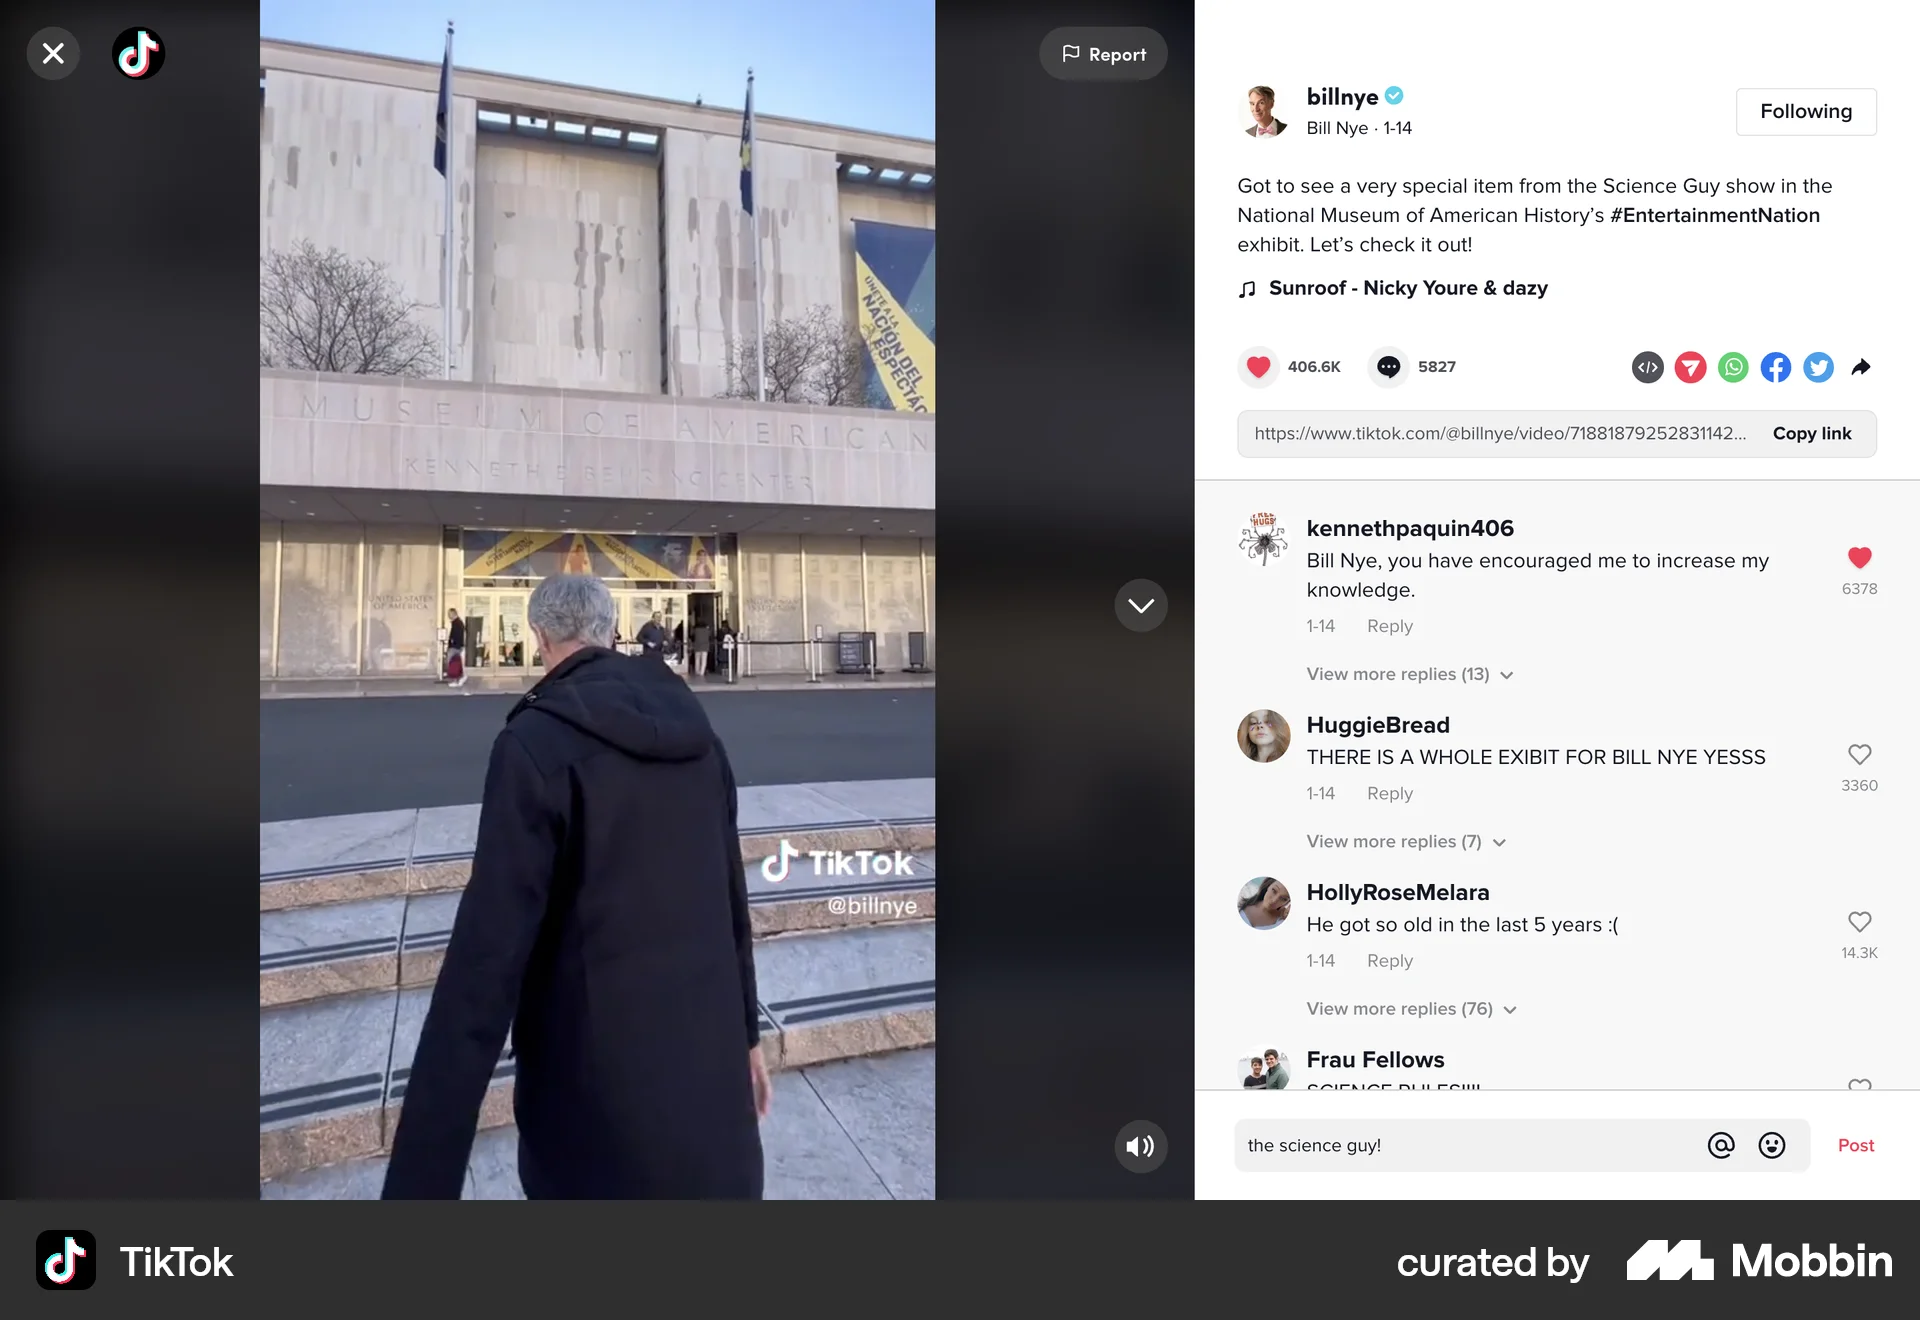Like the video with the heart icon
1920x1320 pixels.
click(x=1258, y=367)
